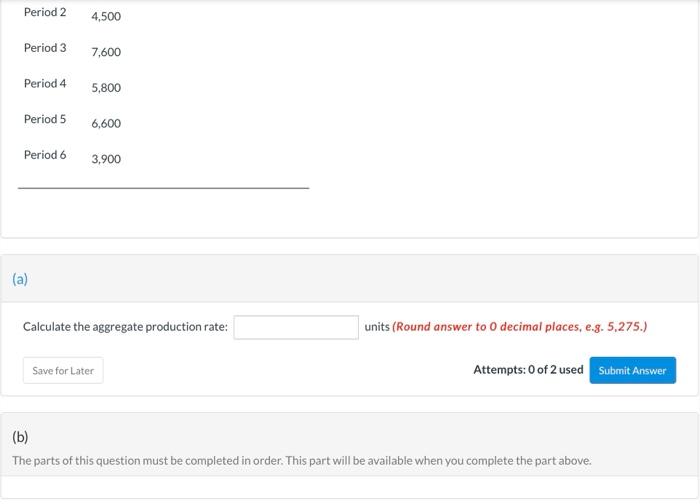Screen dimensions: 700x504
Task: Click the red rounding instructions text
Action: click(x=520, y=327)
